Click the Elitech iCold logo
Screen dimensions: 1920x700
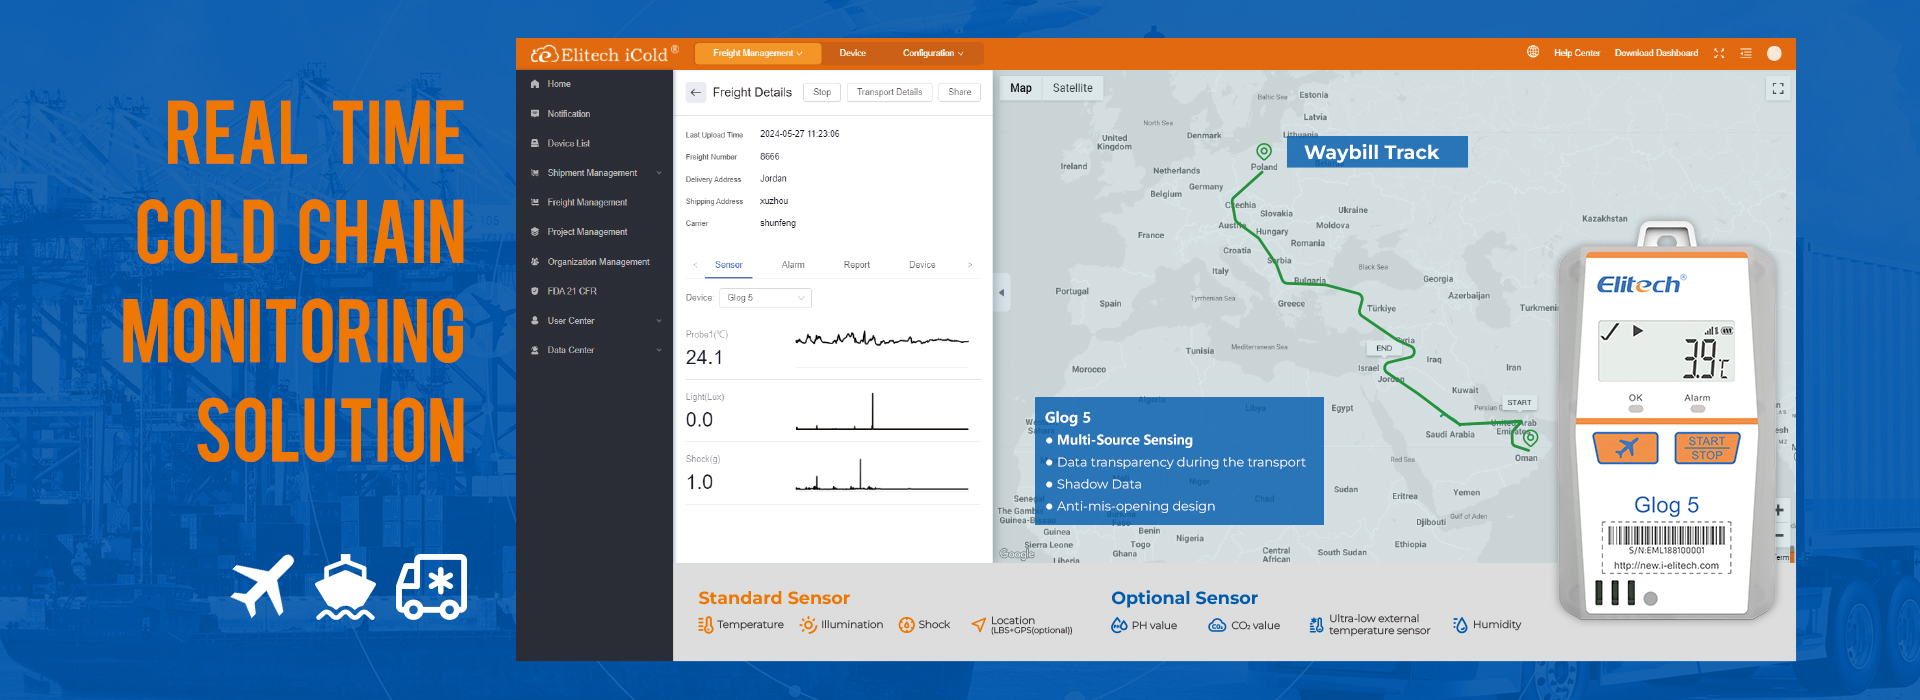point(604,53)
